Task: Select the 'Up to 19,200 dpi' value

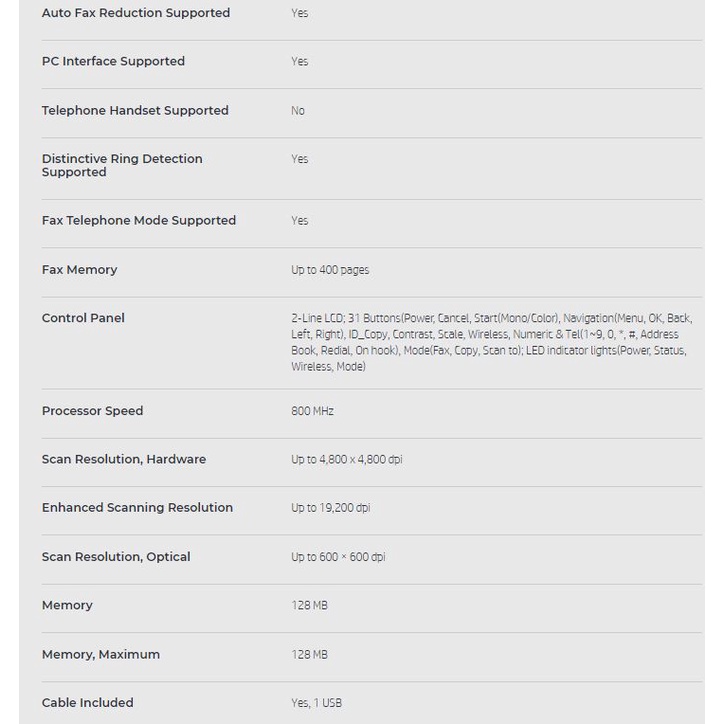Action: coord(330,508)
